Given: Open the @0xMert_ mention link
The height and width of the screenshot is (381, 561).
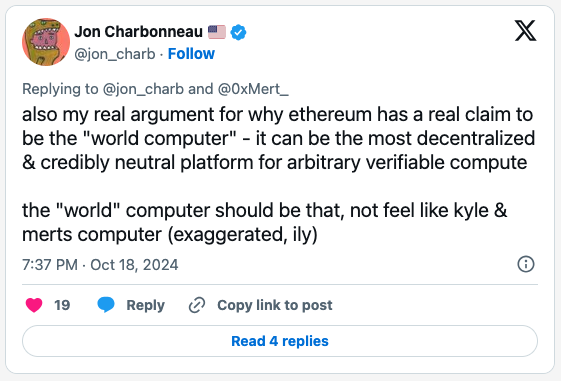Looking at the screenshot, I should (x=253, y=89).
